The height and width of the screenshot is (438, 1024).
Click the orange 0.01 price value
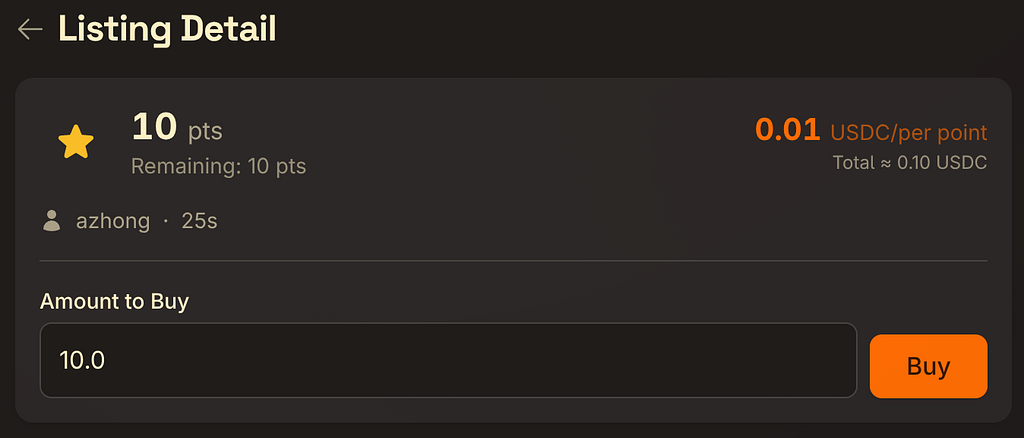click(x=787, y=130)
